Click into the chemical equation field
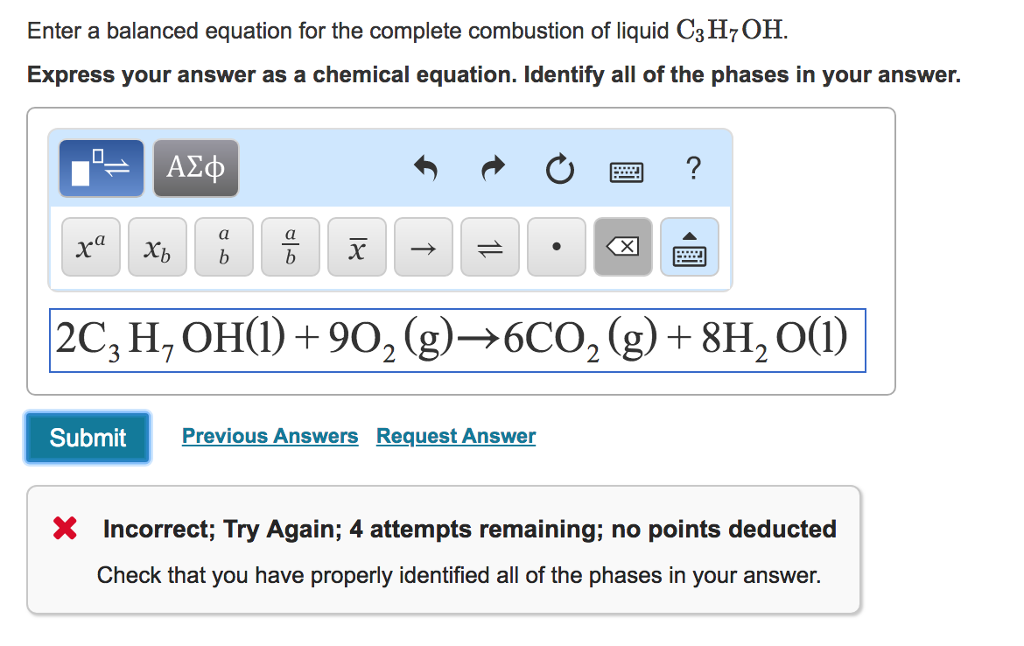This screenshot has height=646, width=1024. click(x=457, y=340)
